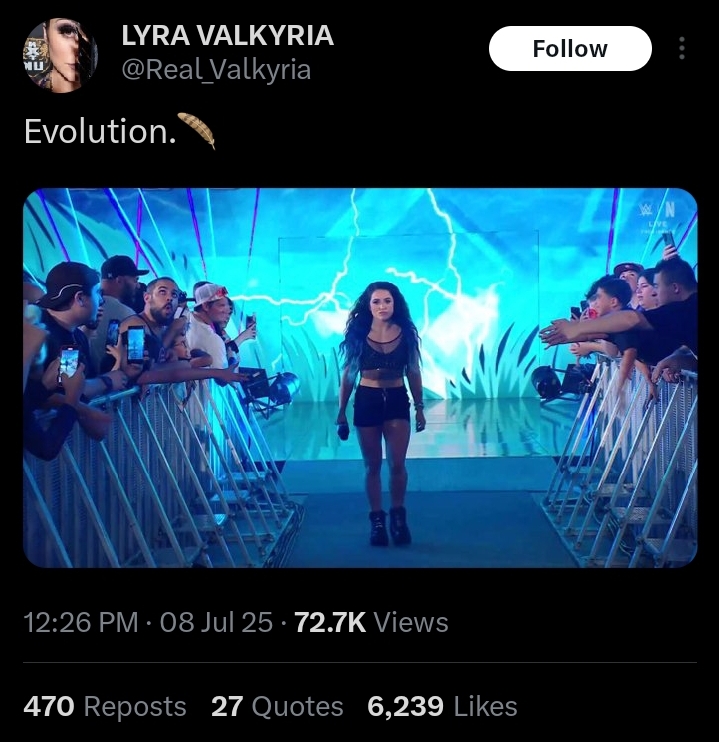This screenshot has height=742, width=719.
Task: Open Lyra Valkyria's profile picture
Action: click(61, 56)
